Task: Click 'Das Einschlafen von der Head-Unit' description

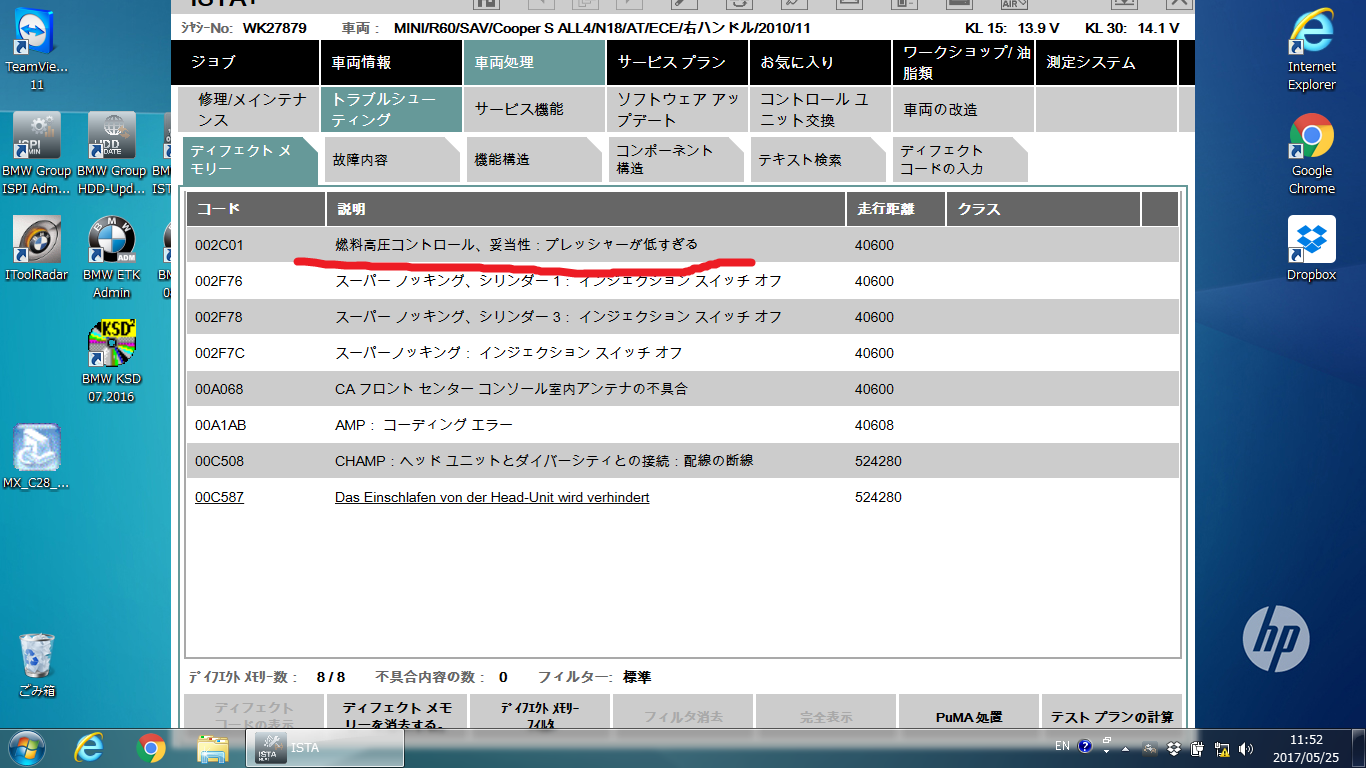Action: (492, 497)
